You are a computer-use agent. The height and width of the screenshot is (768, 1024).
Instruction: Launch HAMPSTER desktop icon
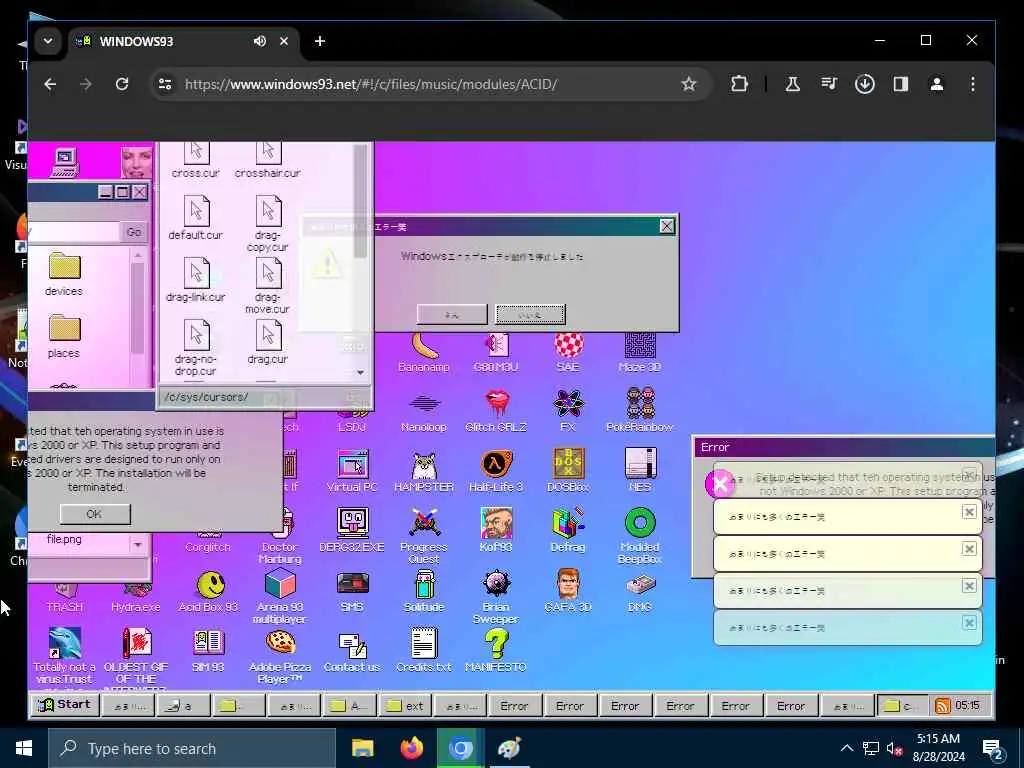click(x=424, y=472)
